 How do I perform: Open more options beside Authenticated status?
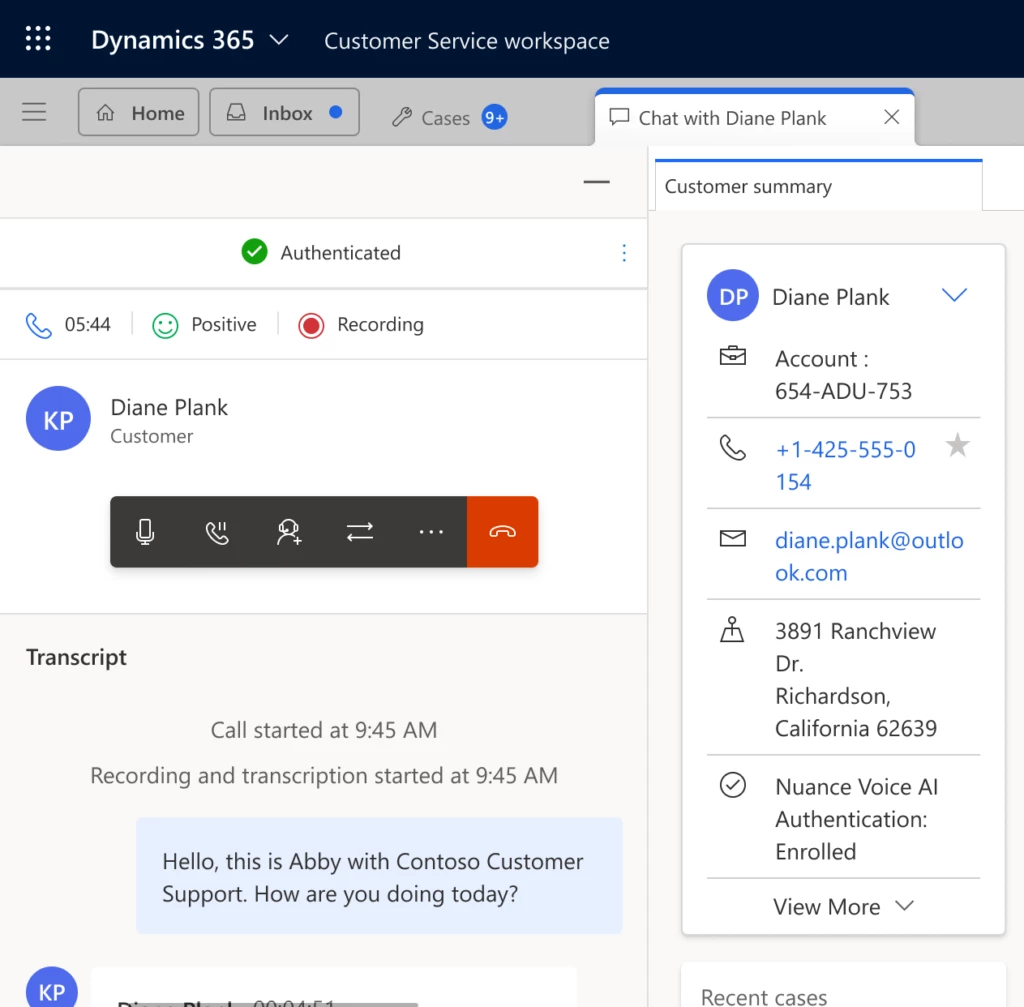pos(624,253)
